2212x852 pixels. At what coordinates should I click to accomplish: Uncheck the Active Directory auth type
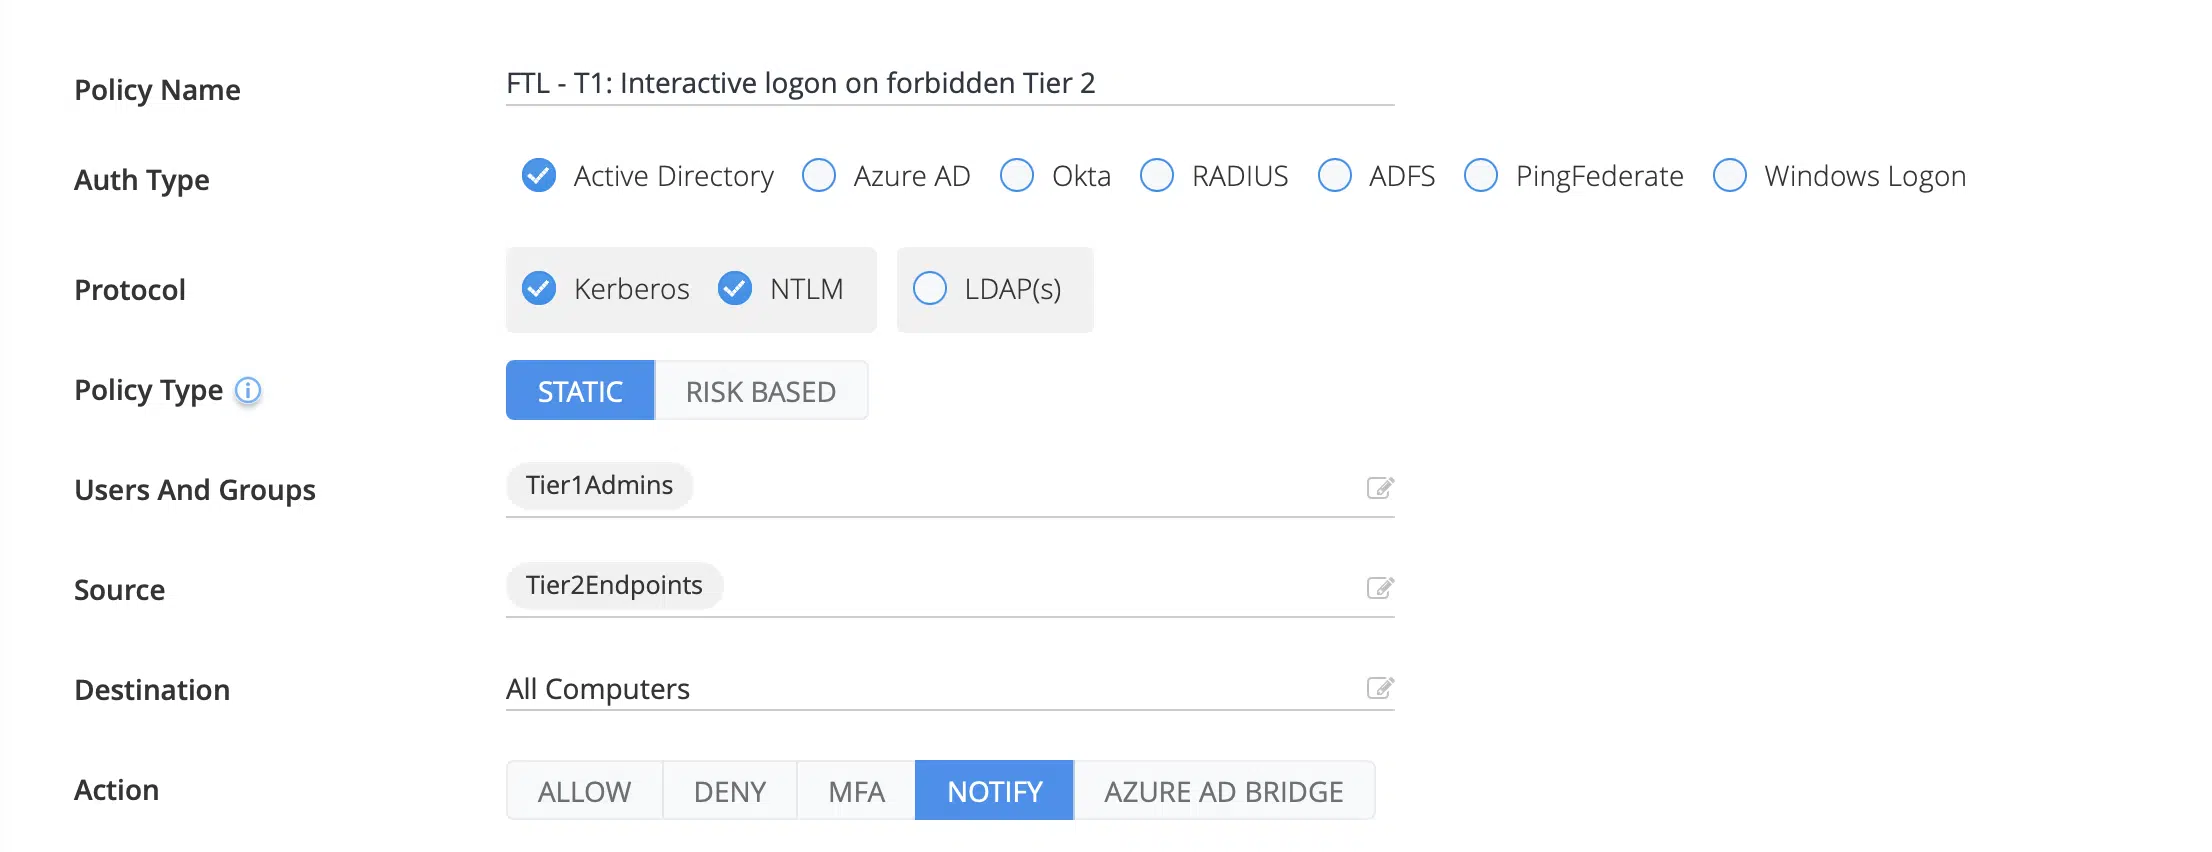tap(539, 175)
